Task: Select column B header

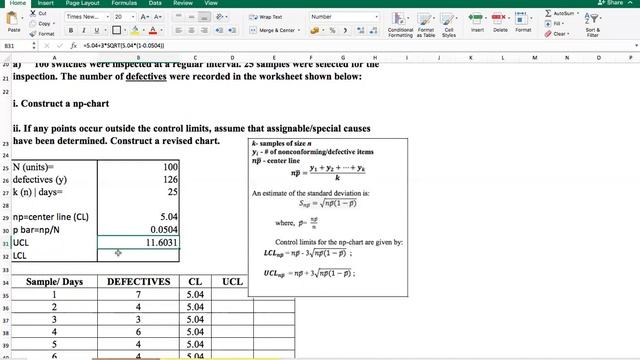Action: [138, 58]
